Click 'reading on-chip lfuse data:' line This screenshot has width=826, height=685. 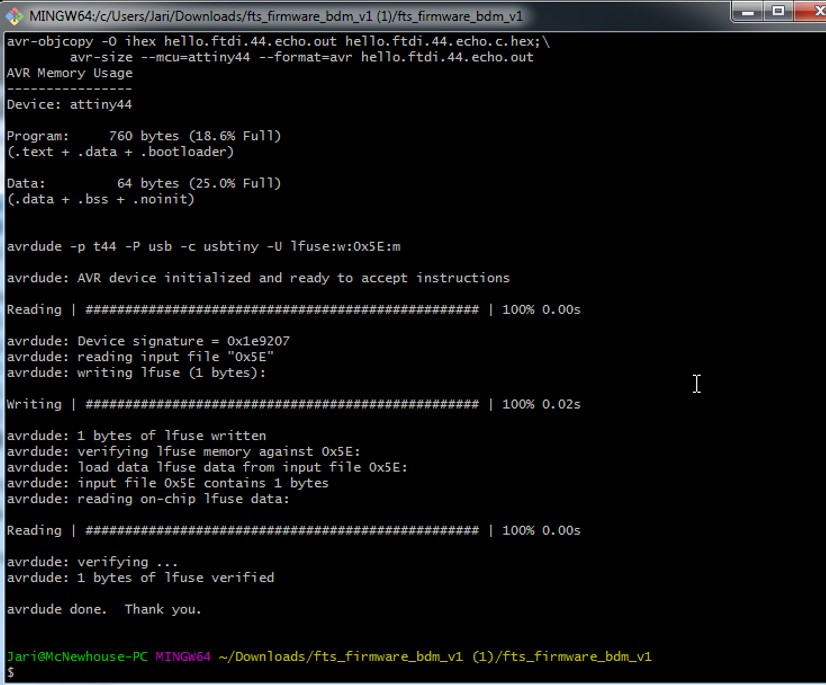(x=148, y=499)
